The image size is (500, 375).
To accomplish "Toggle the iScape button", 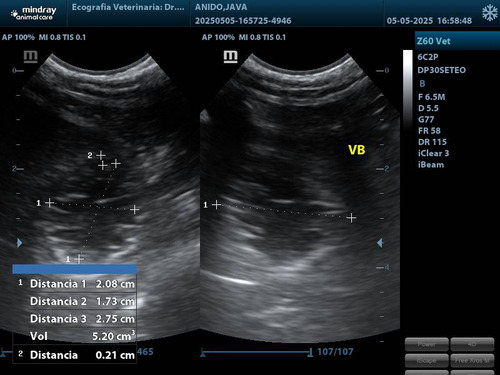I will coord(427,361).
